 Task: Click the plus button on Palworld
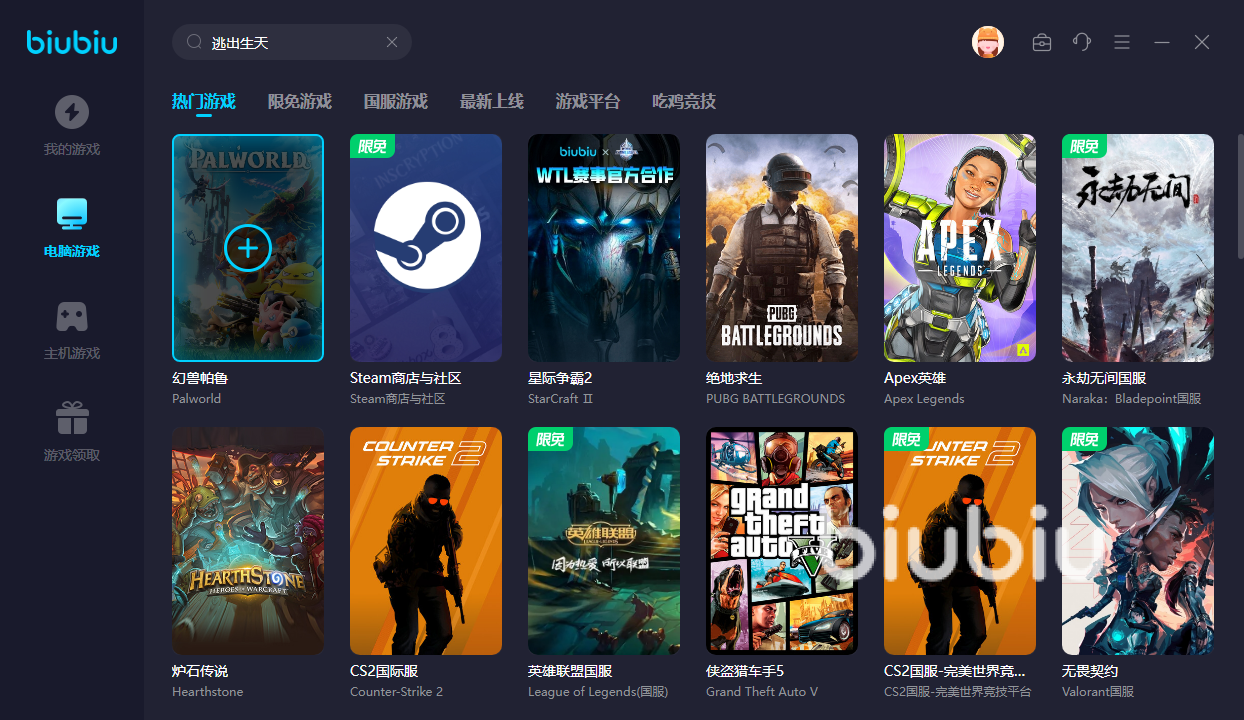248,248
